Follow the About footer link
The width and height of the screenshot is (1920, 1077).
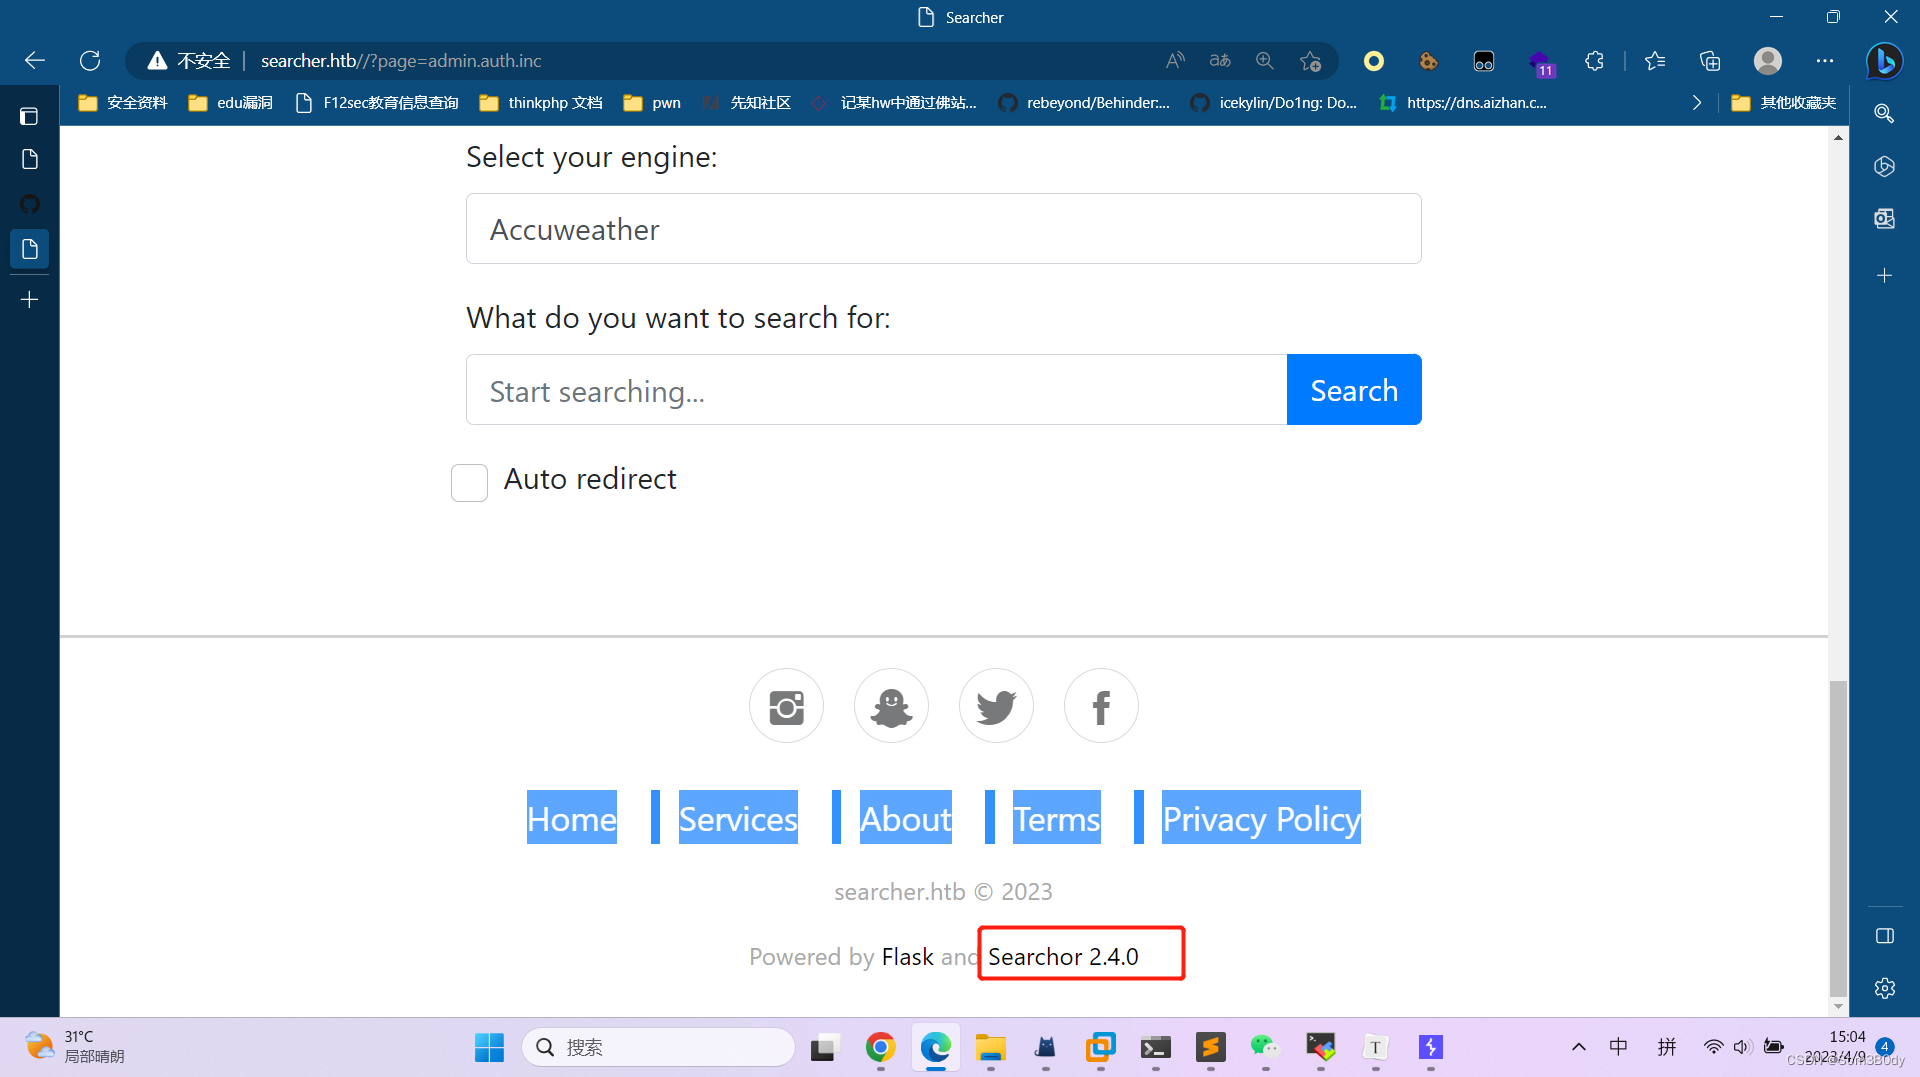coord(906,818)
